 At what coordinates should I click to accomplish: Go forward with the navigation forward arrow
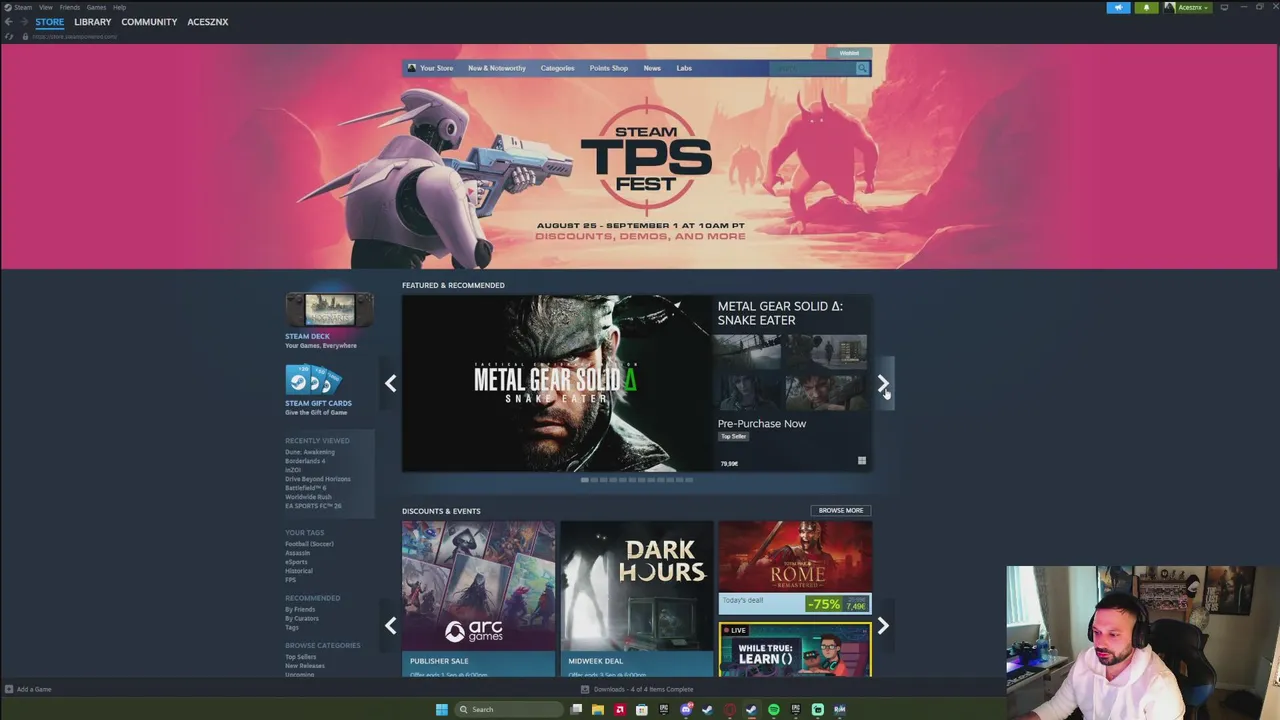pos(23,22)
